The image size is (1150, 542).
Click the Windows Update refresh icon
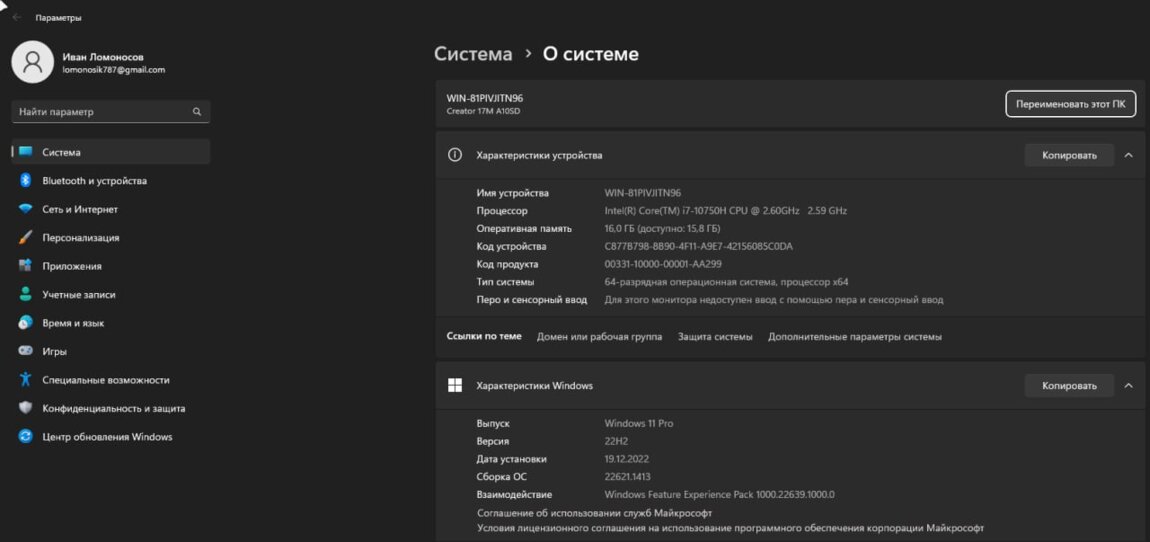pos(26,436)
